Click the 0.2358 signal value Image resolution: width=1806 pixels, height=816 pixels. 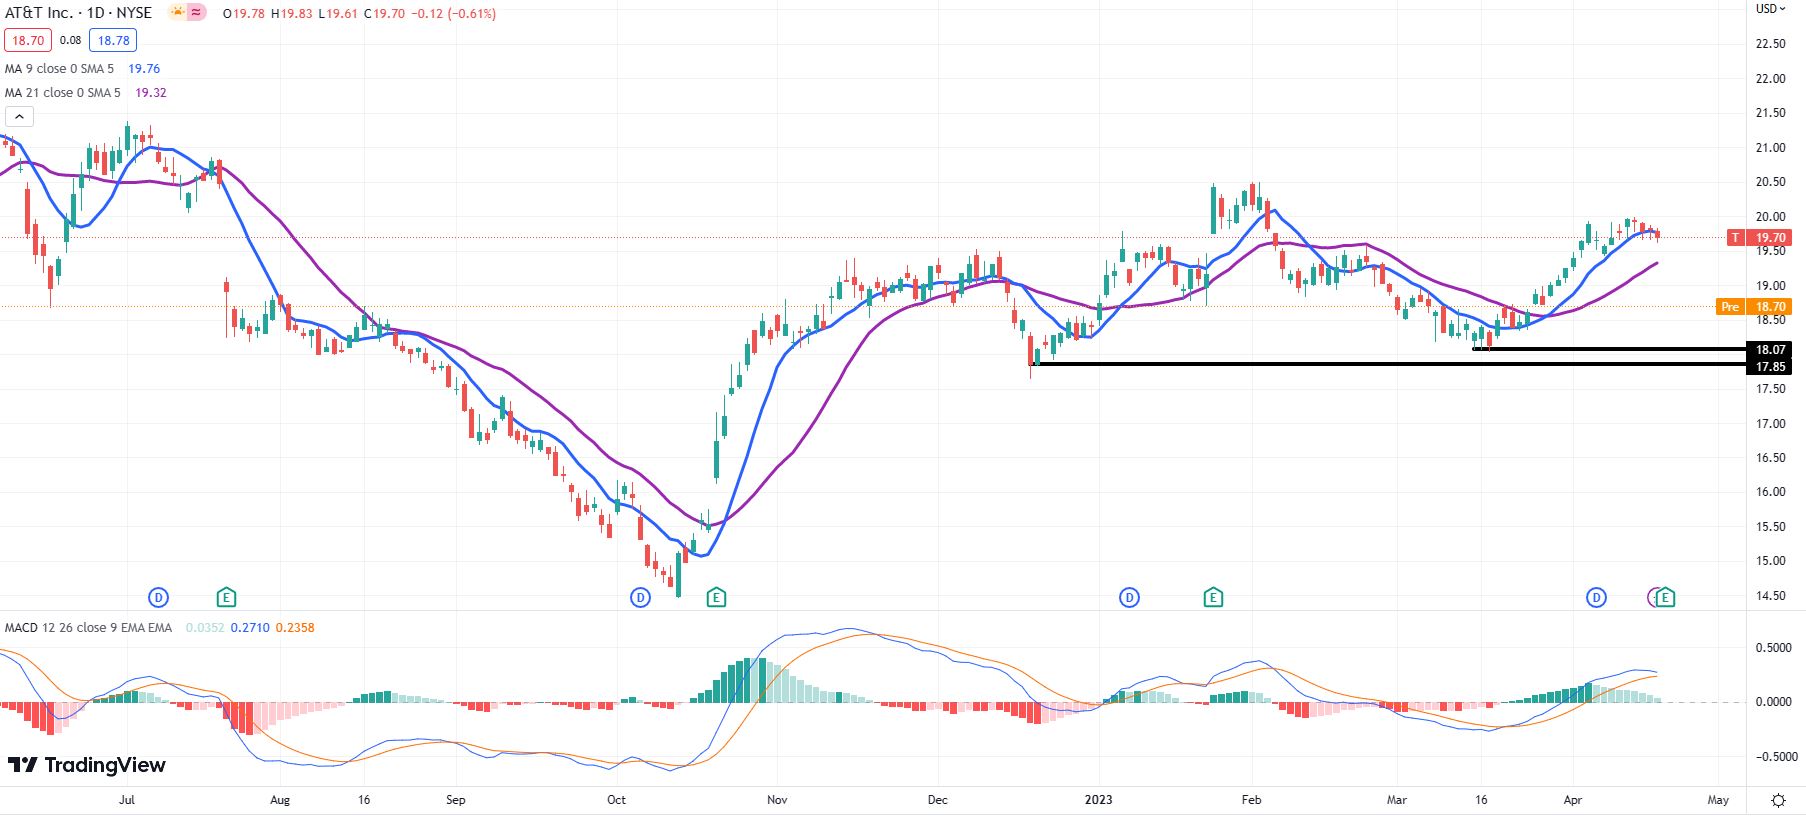pyautogui.click(x=295, y=628)
